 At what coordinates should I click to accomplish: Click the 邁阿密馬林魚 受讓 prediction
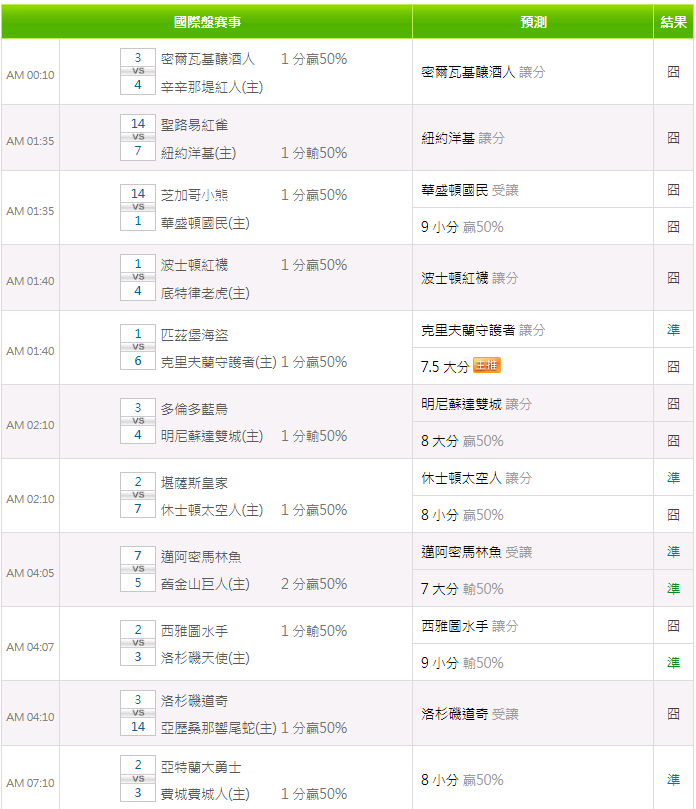point(476,552)
